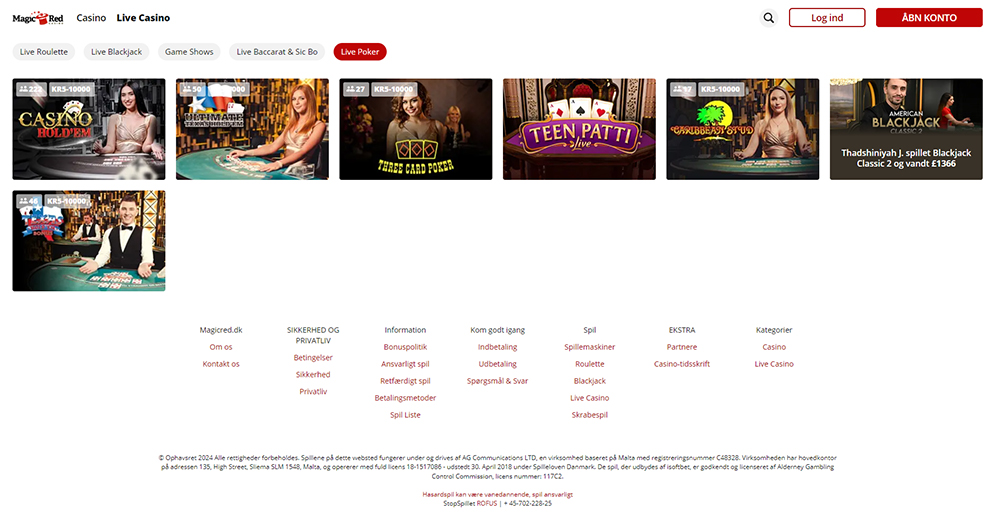Open the Indbetaling footer link
The width and height of the screenshot is (1000, 529).
pyautogui.click(x=497, y=347)
